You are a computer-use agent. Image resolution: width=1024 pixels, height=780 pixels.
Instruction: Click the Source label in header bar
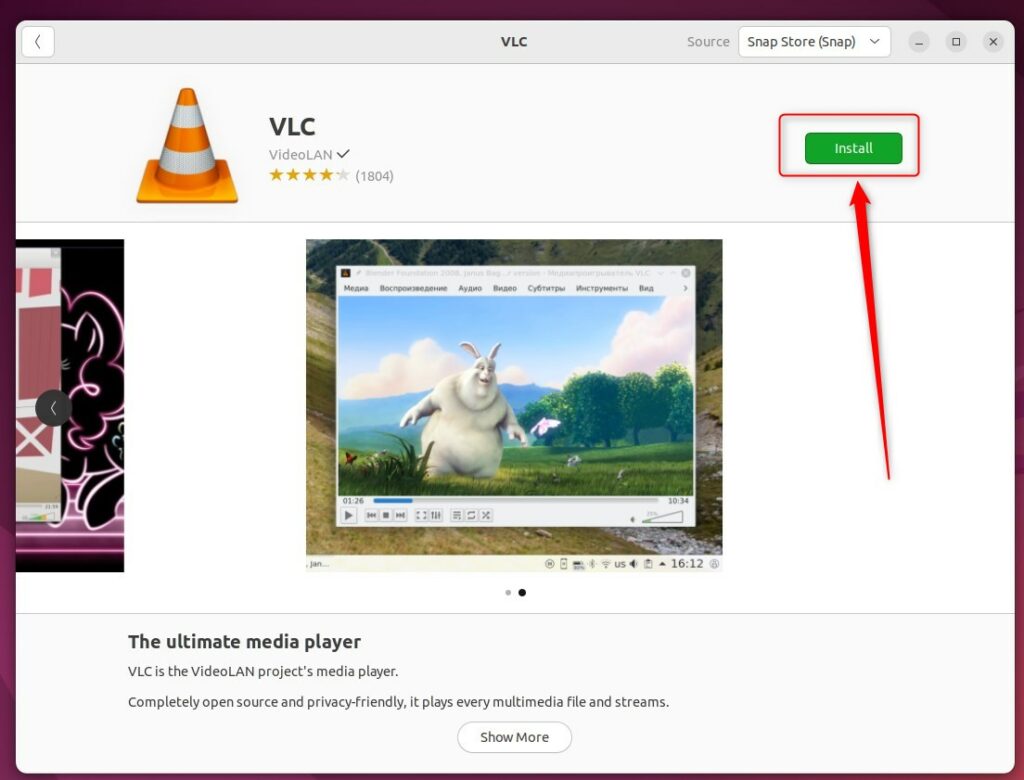pyautogui.click(x=708, y=42)
